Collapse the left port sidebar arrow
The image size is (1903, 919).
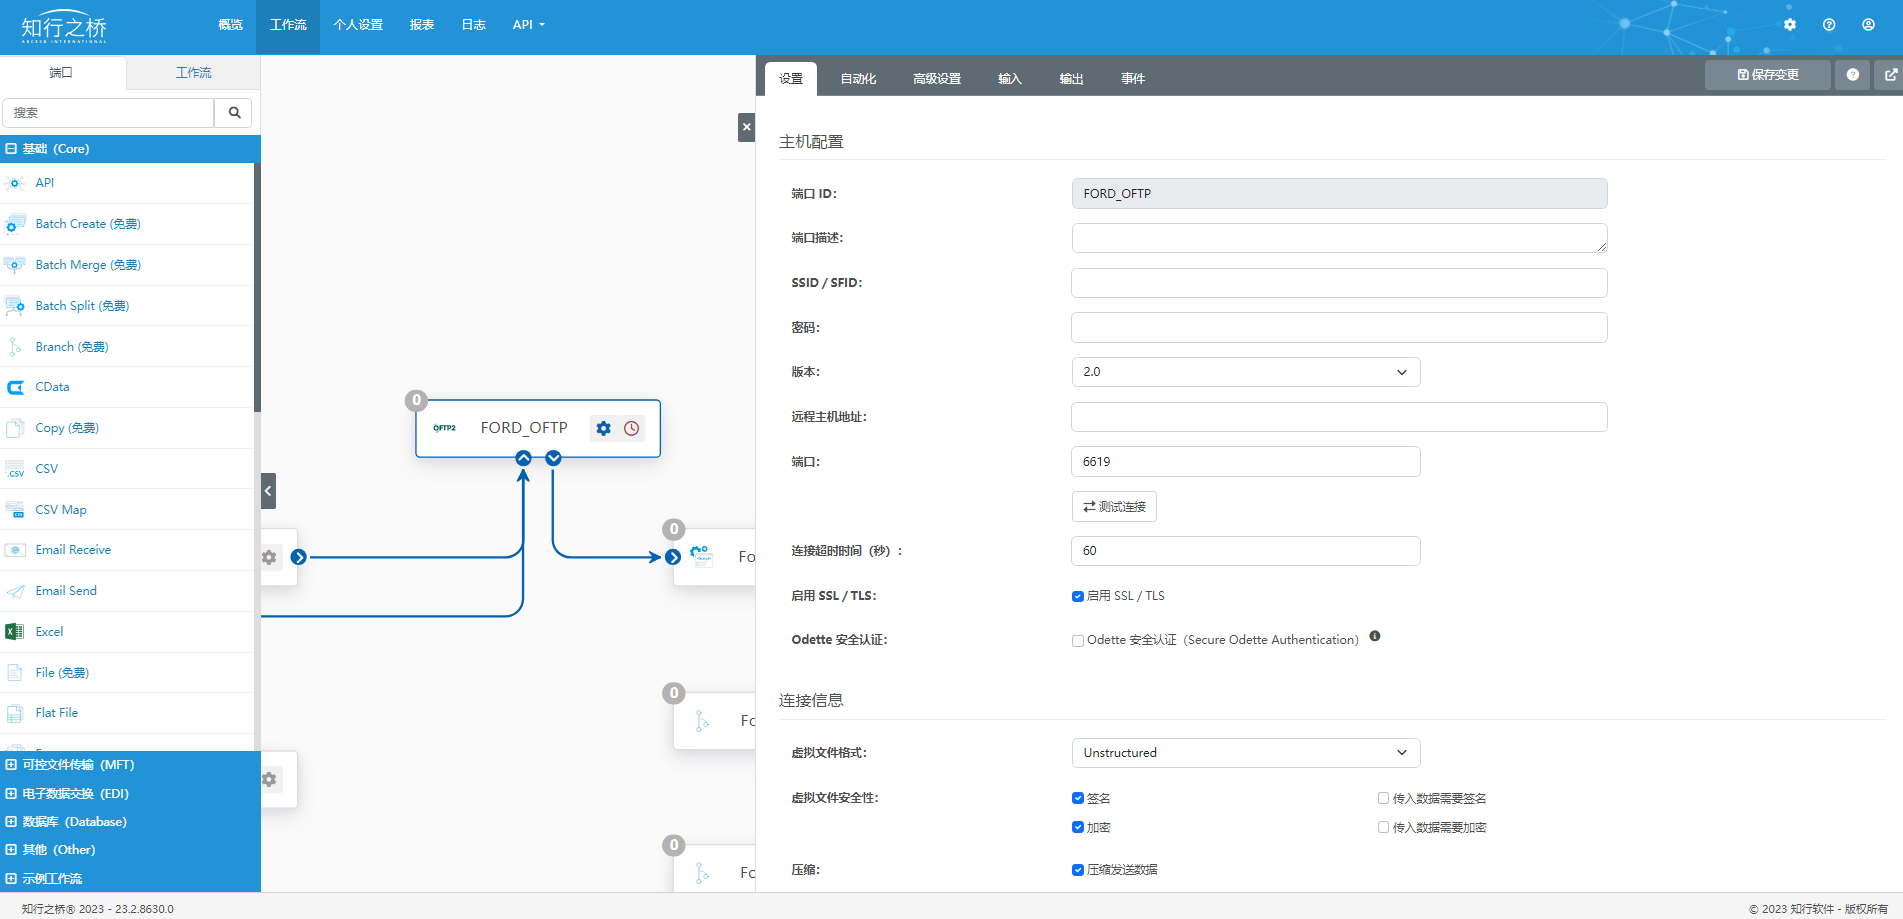tap(268, 491)
